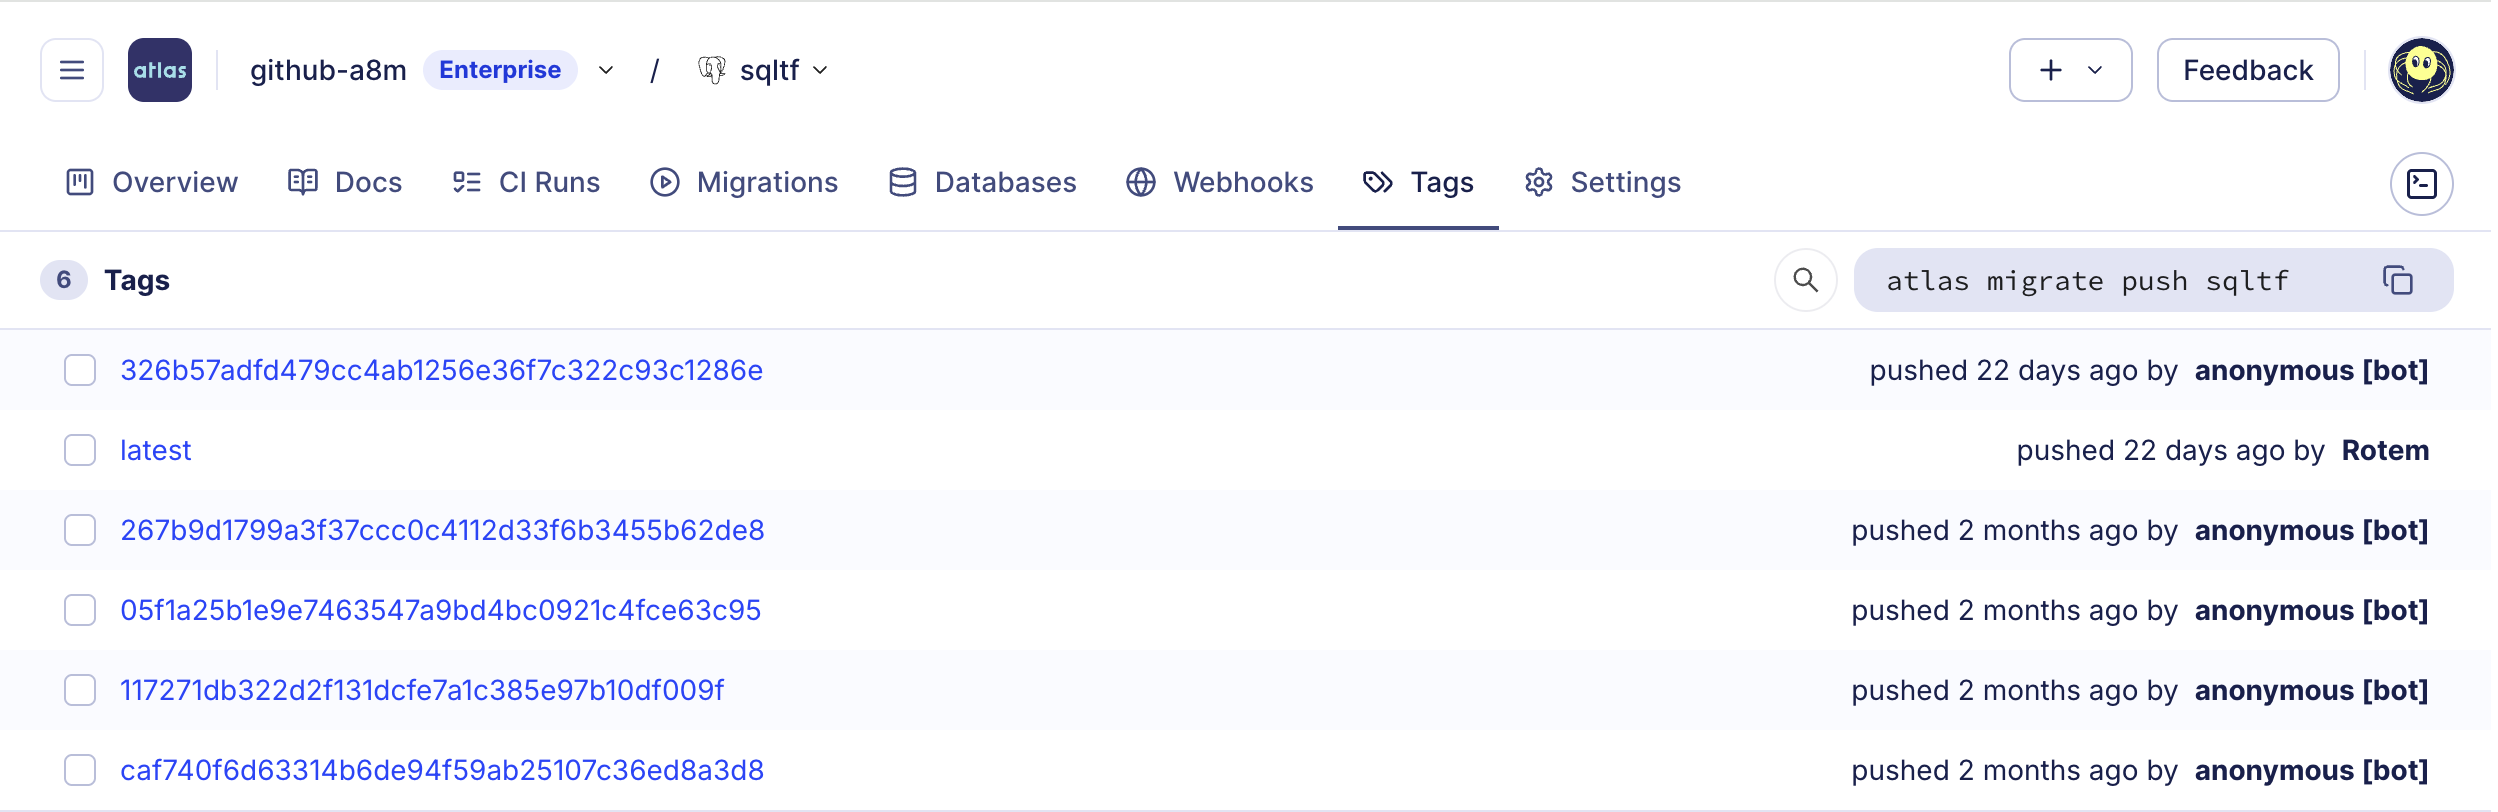2498x812 pixels.
Task: Click the Webhooks globe icon
Action: (x=1141, y=182)
